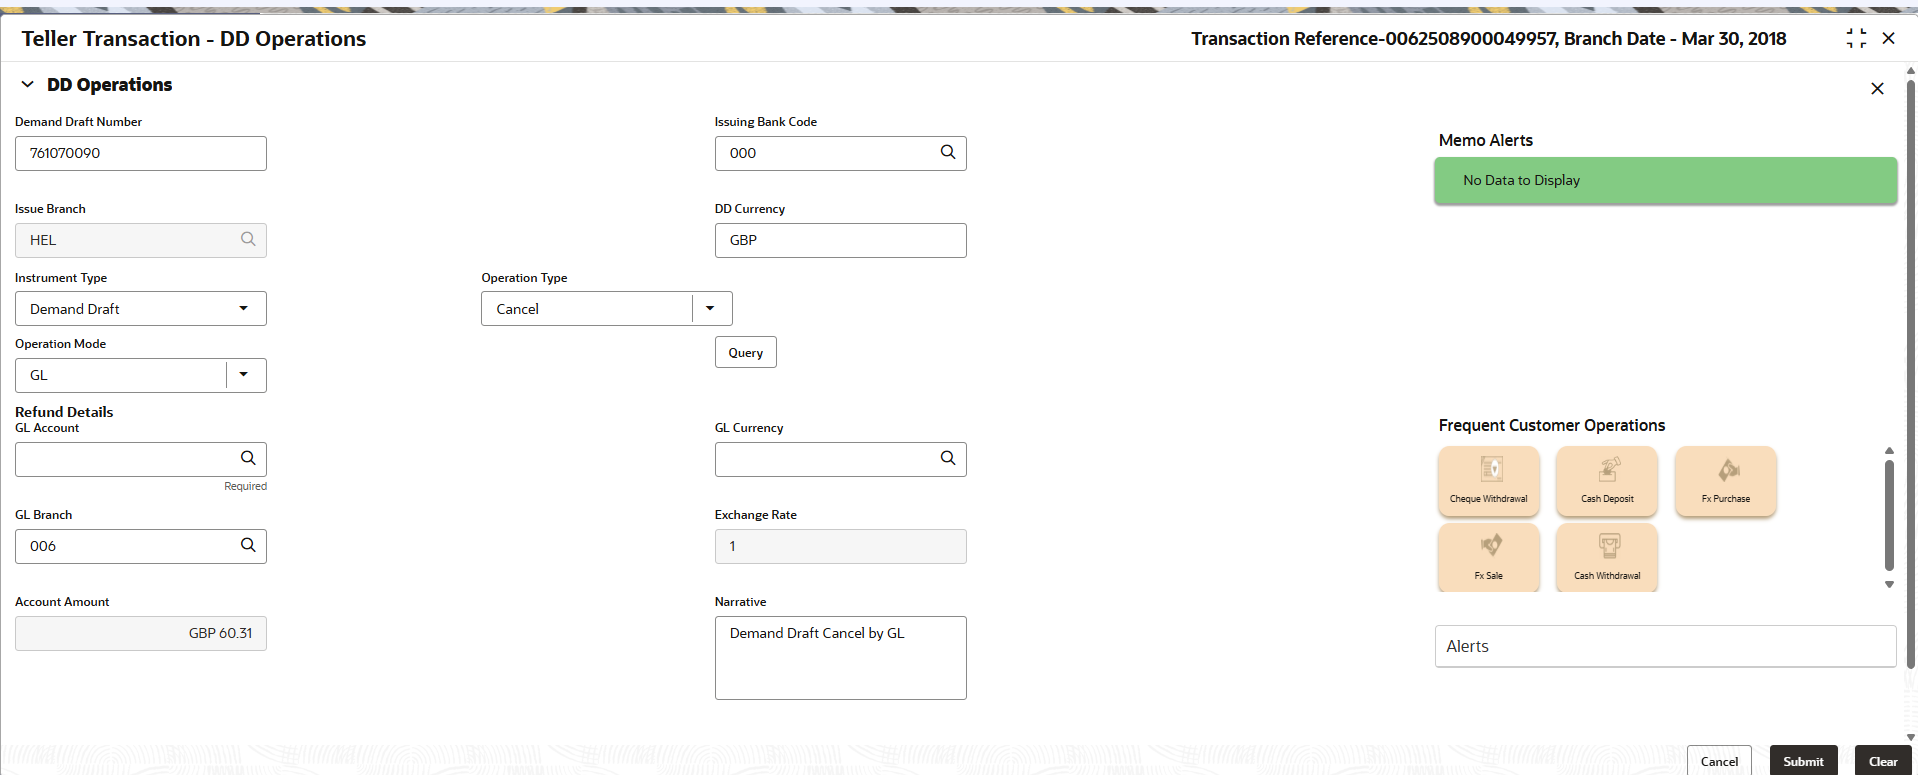Open the Instrument Type dropdown
1918x775 pixels.
[141, 308]
